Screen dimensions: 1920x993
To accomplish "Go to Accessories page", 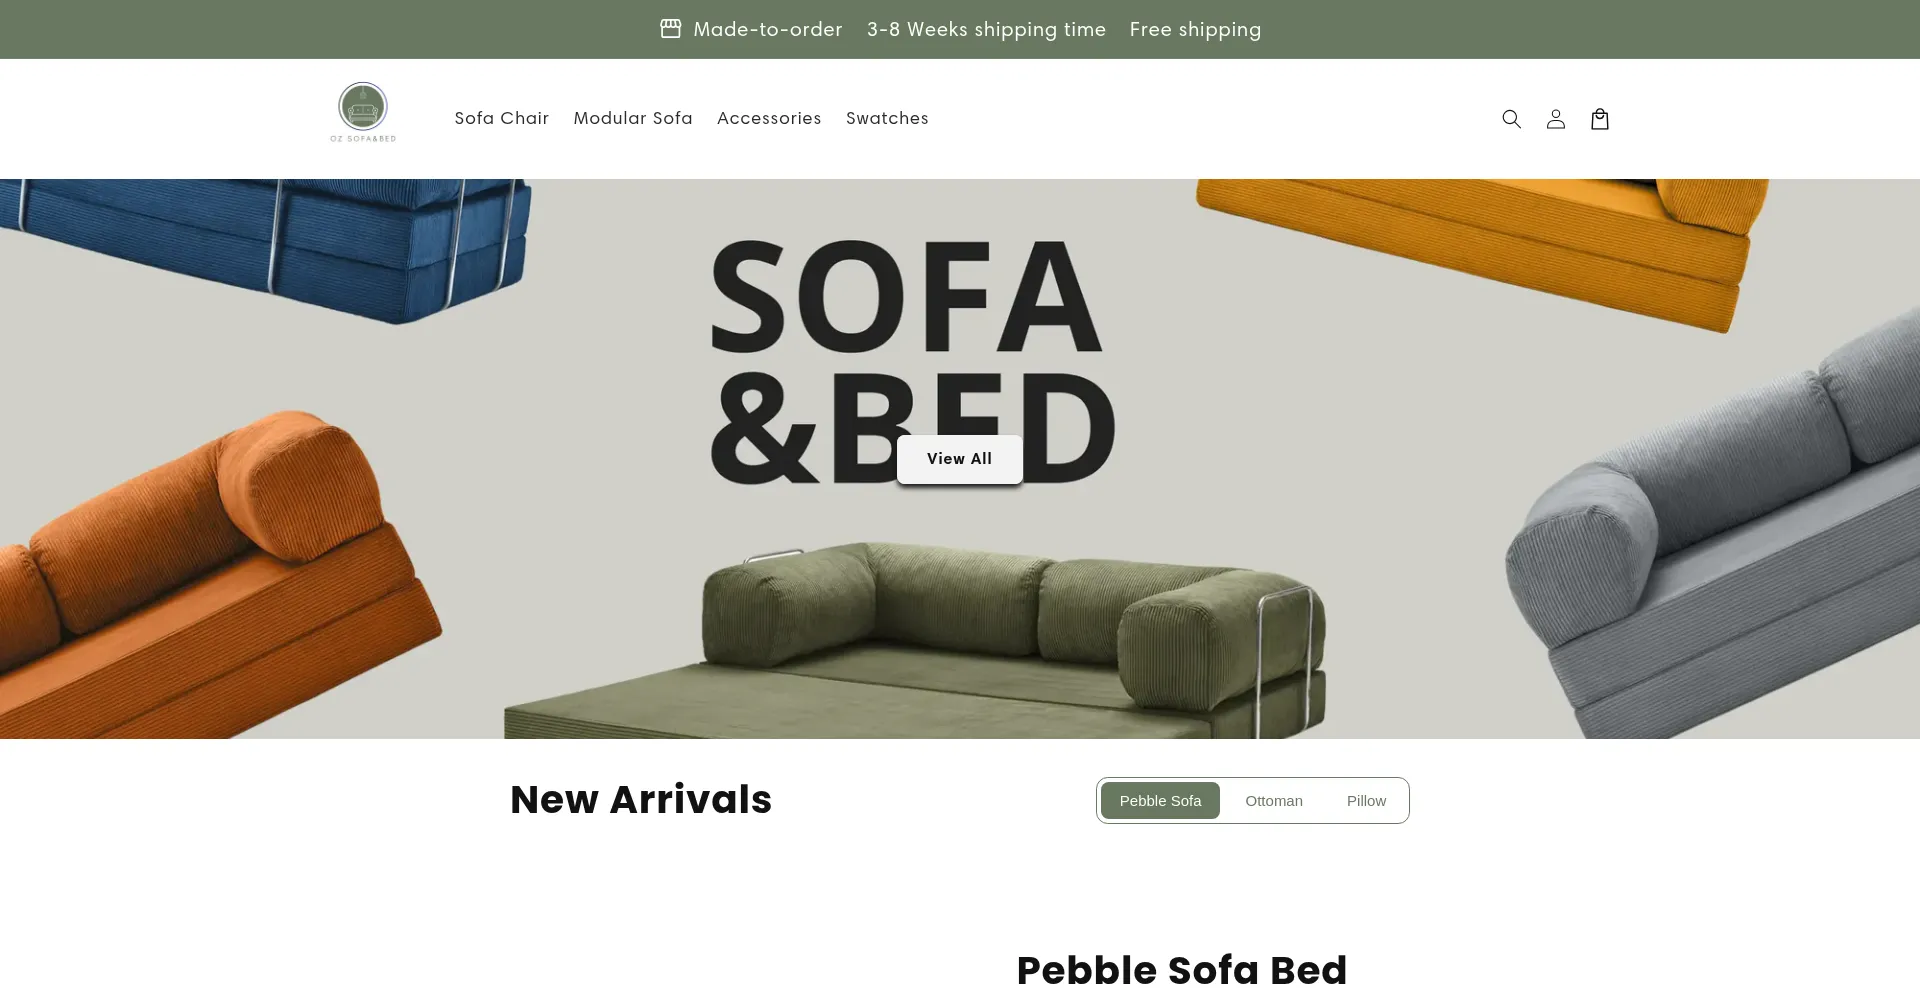I will 769,118.
